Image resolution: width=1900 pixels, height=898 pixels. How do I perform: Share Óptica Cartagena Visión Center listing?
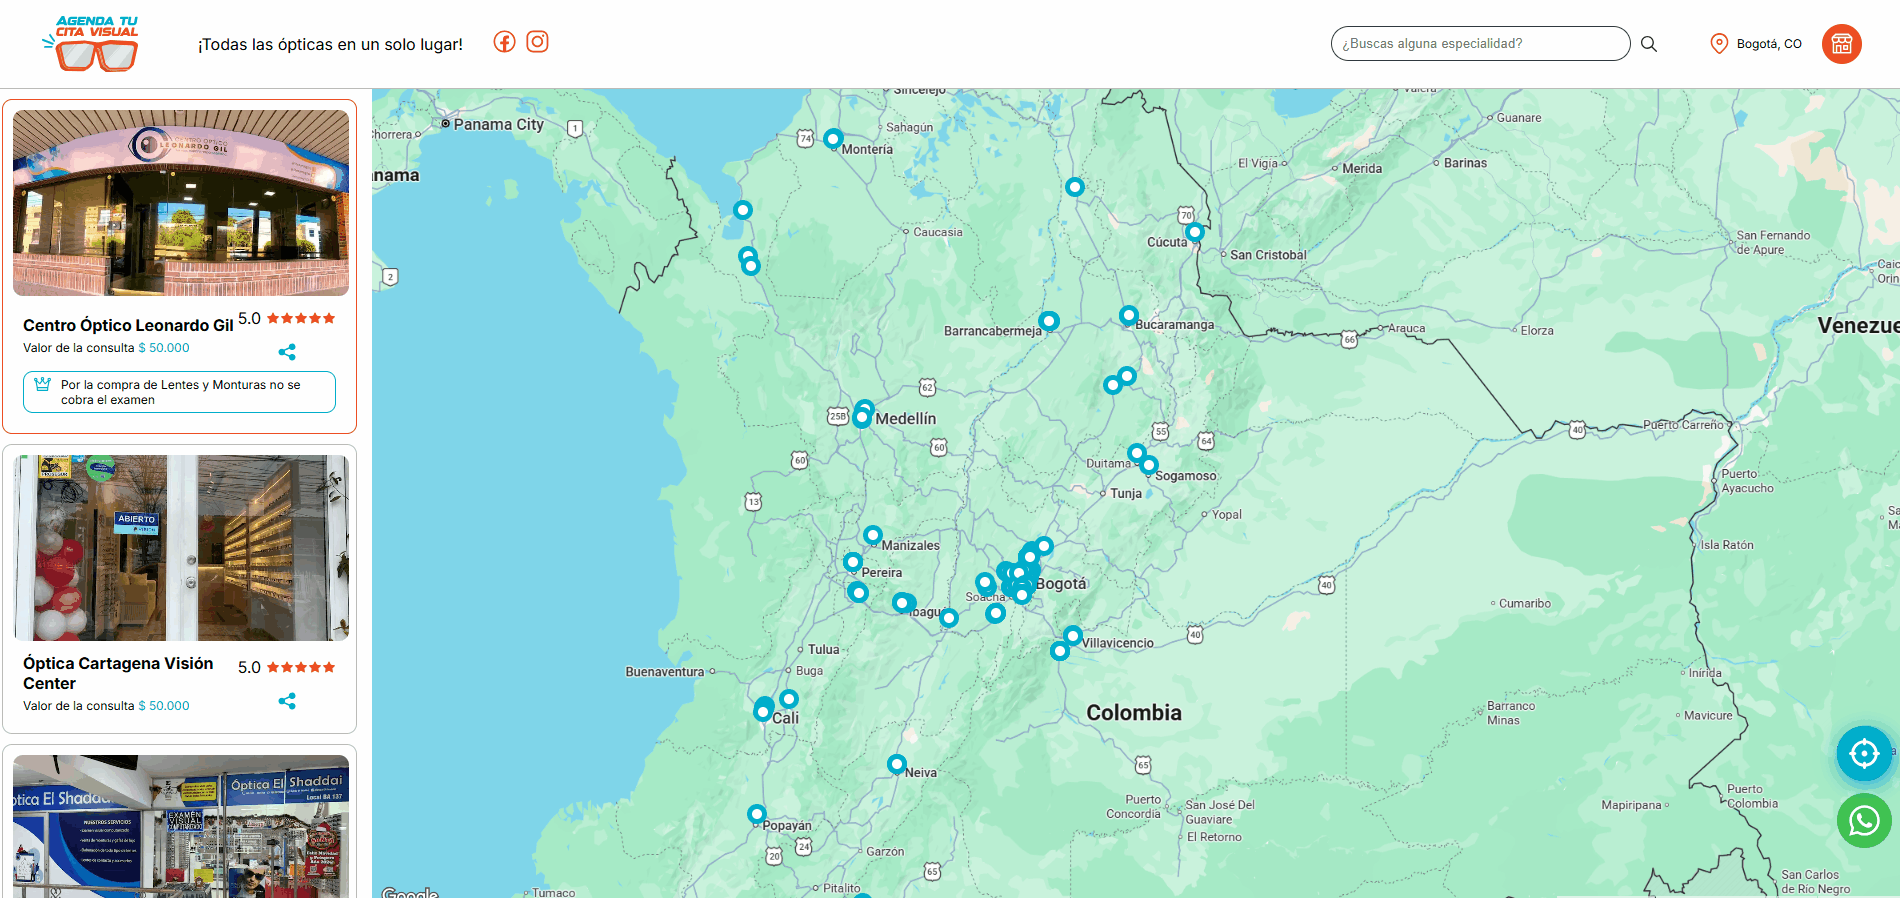coord(287,701)
